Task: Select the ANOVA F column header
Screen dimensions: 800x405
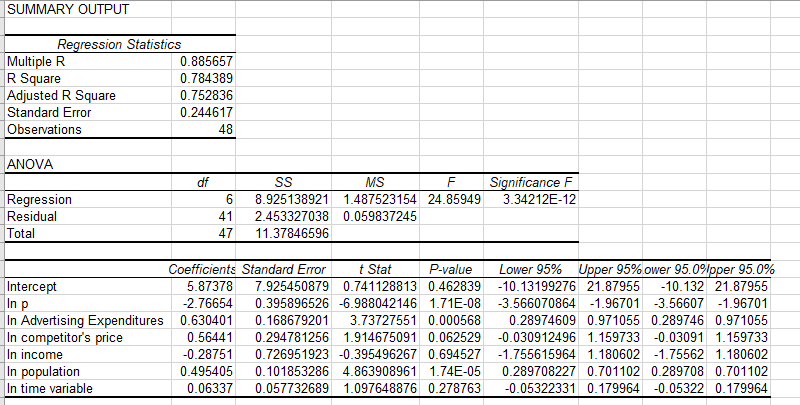Action: (451, 182)
